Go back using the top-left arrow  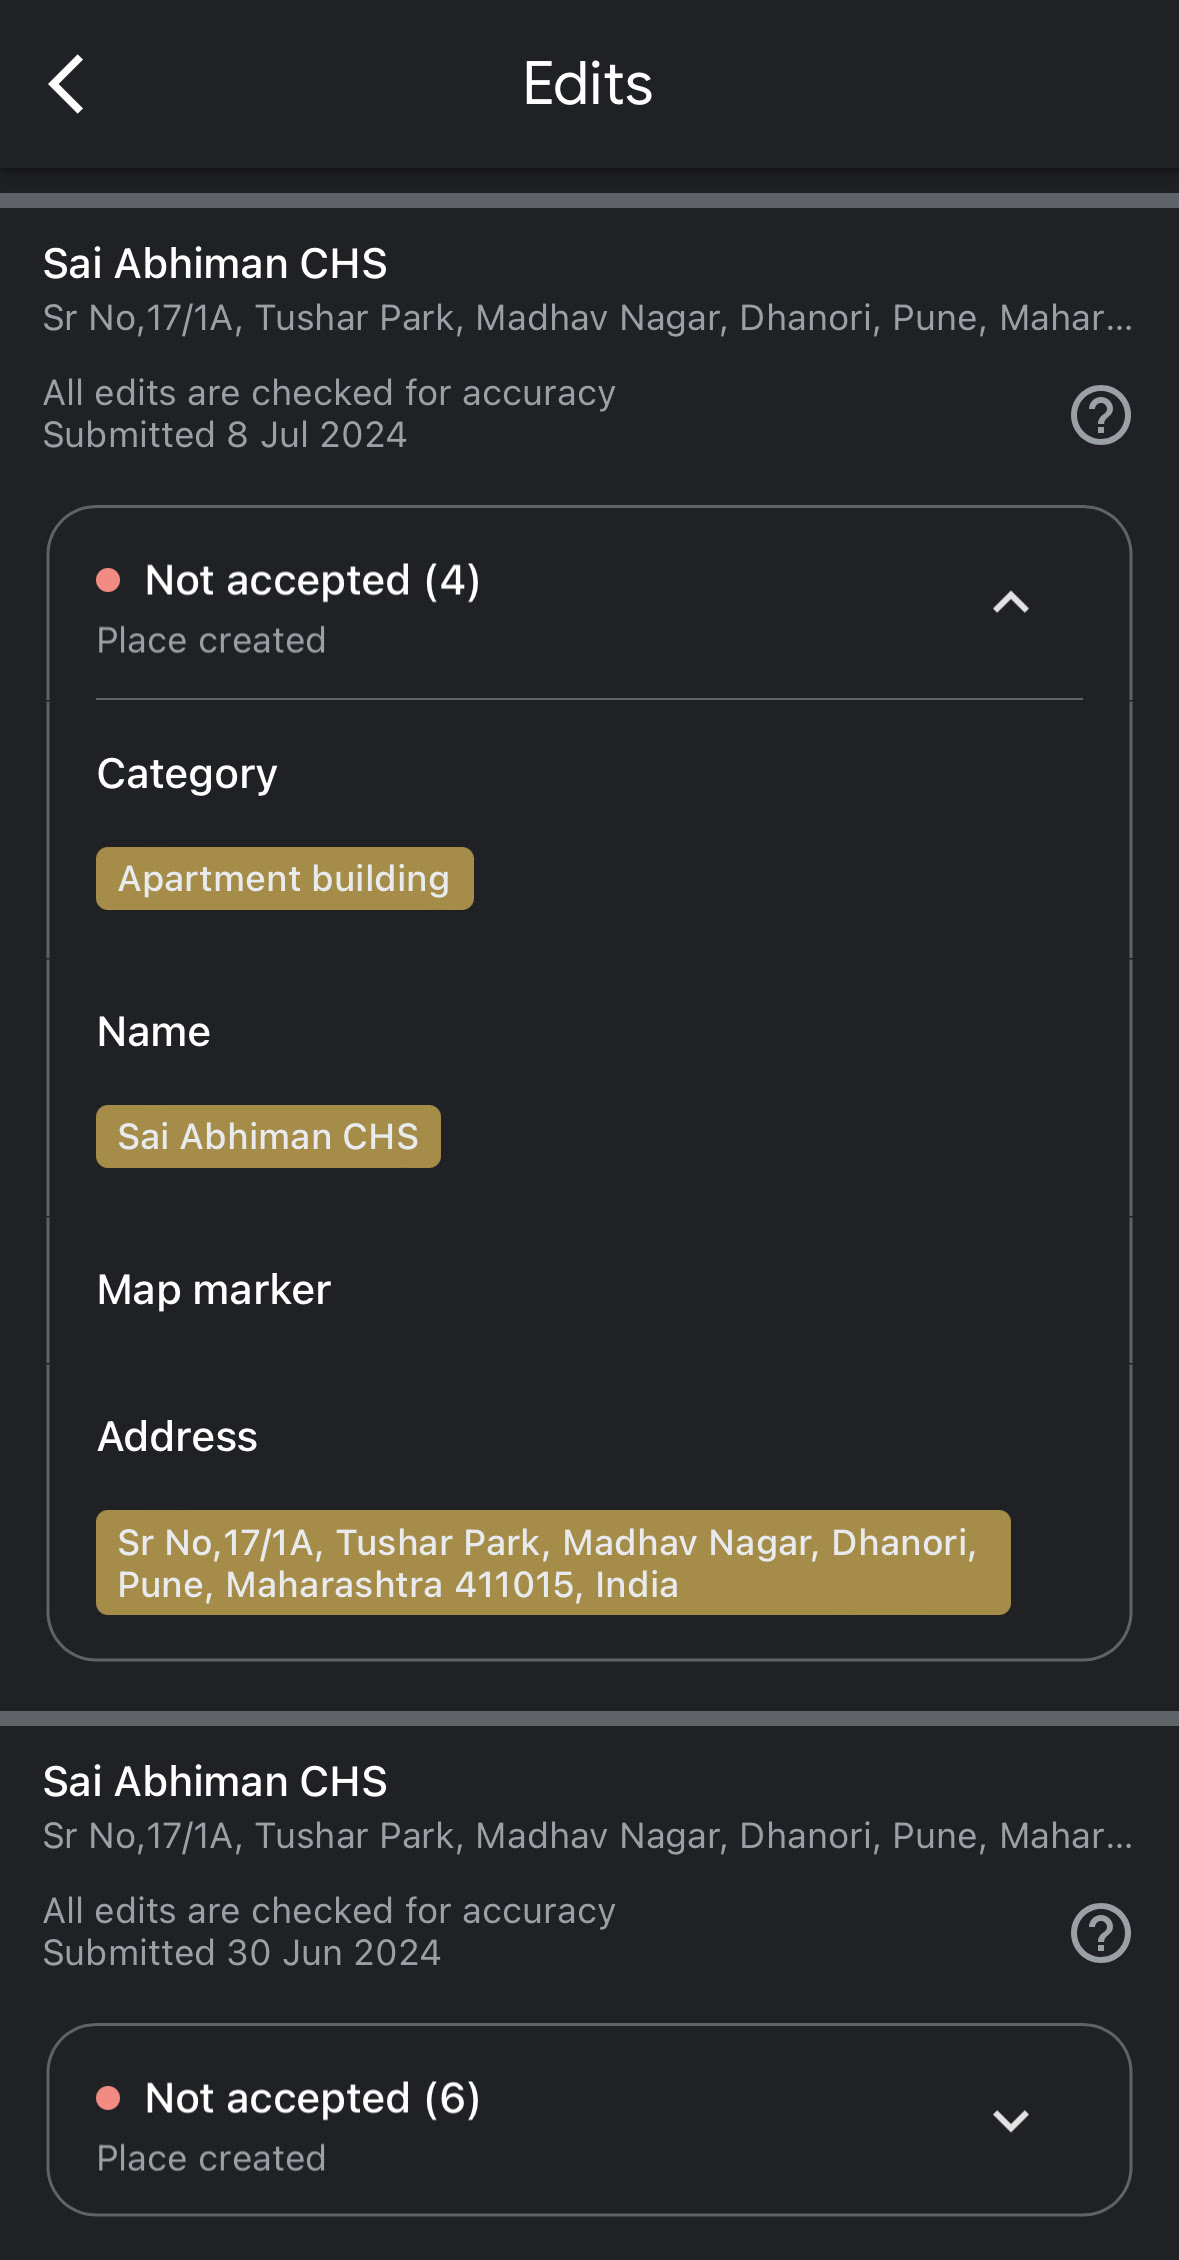(x=66, y=84)
